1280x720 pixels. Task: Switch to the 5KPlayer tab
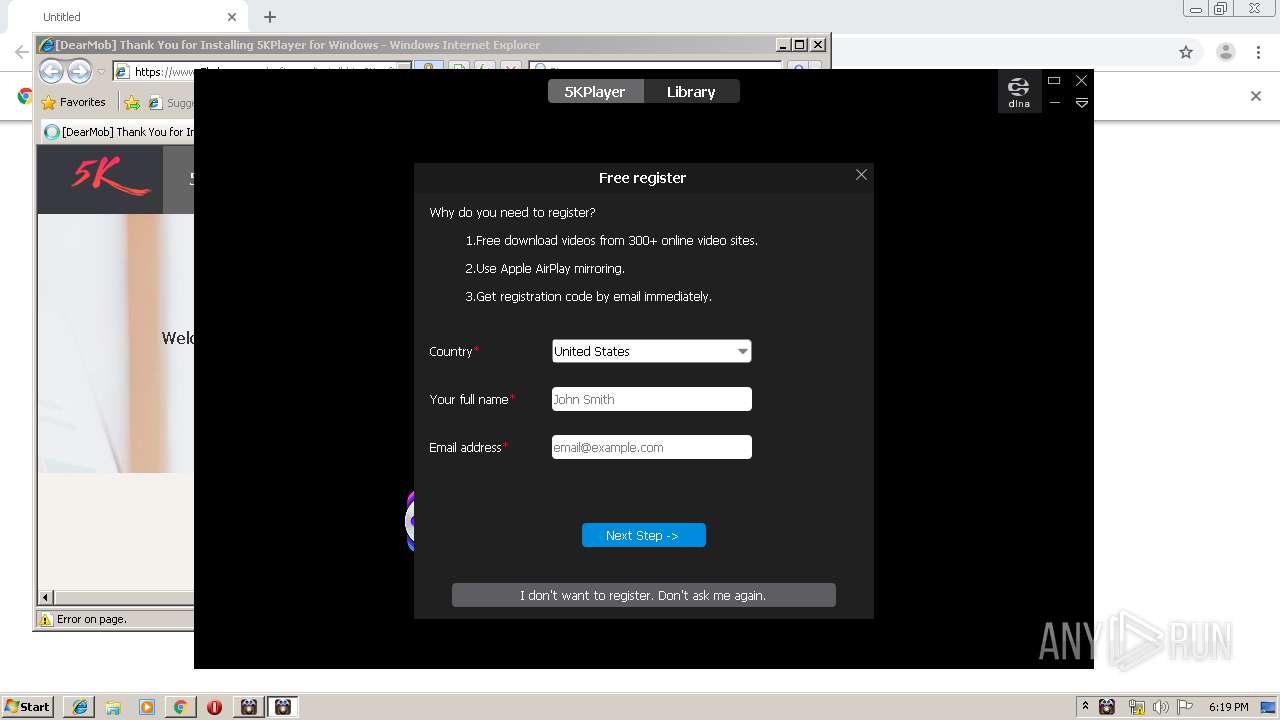595,91
